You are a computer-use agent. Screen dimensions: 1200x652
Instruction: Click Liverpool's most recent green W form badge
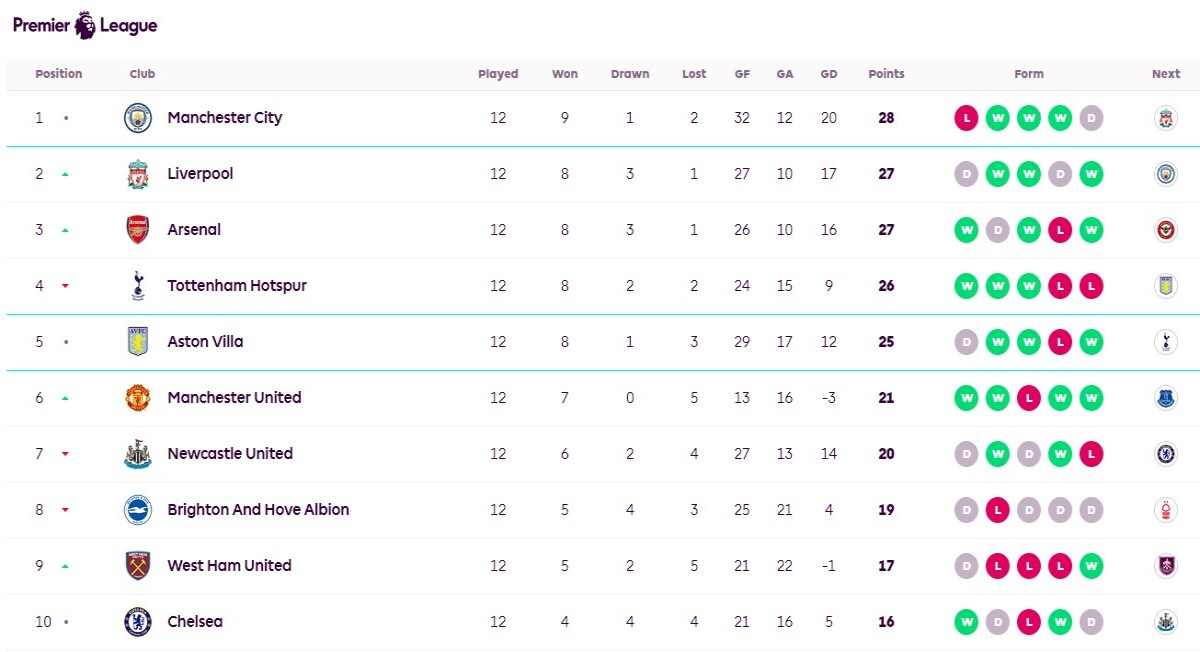[x=1091, y=174]
